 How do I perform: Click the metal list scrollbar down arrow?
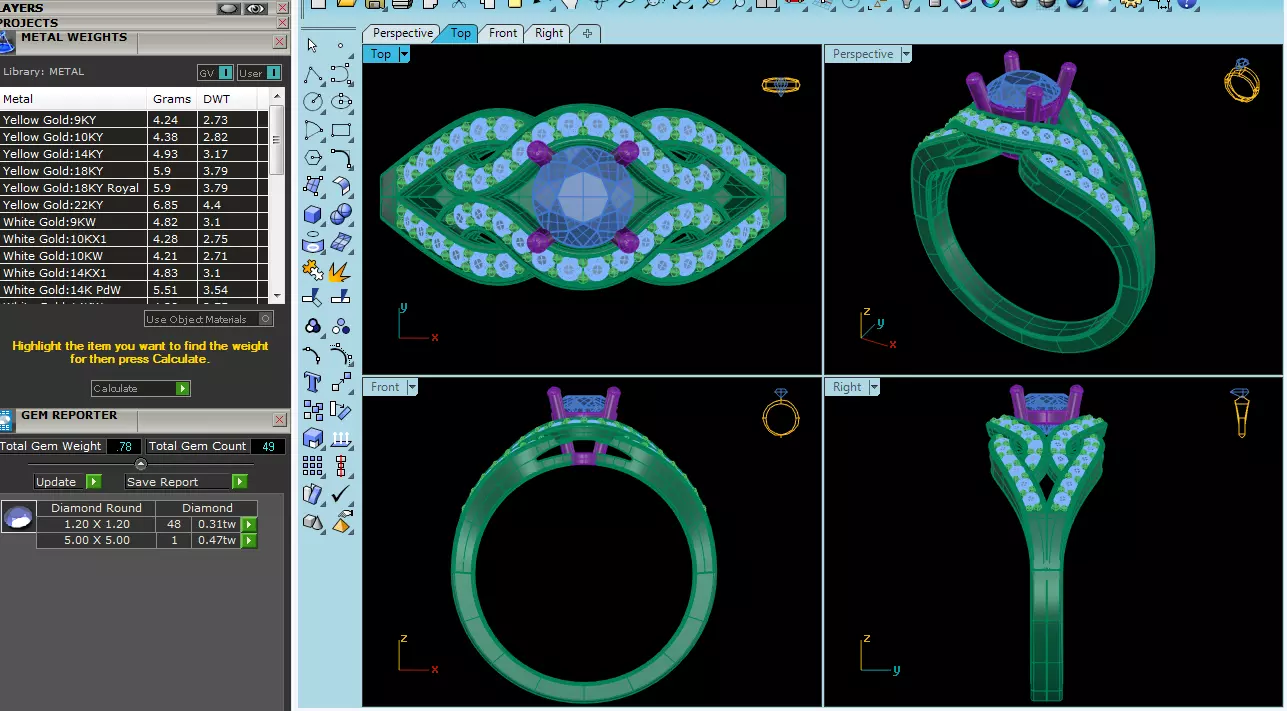(x=278, y=296)
